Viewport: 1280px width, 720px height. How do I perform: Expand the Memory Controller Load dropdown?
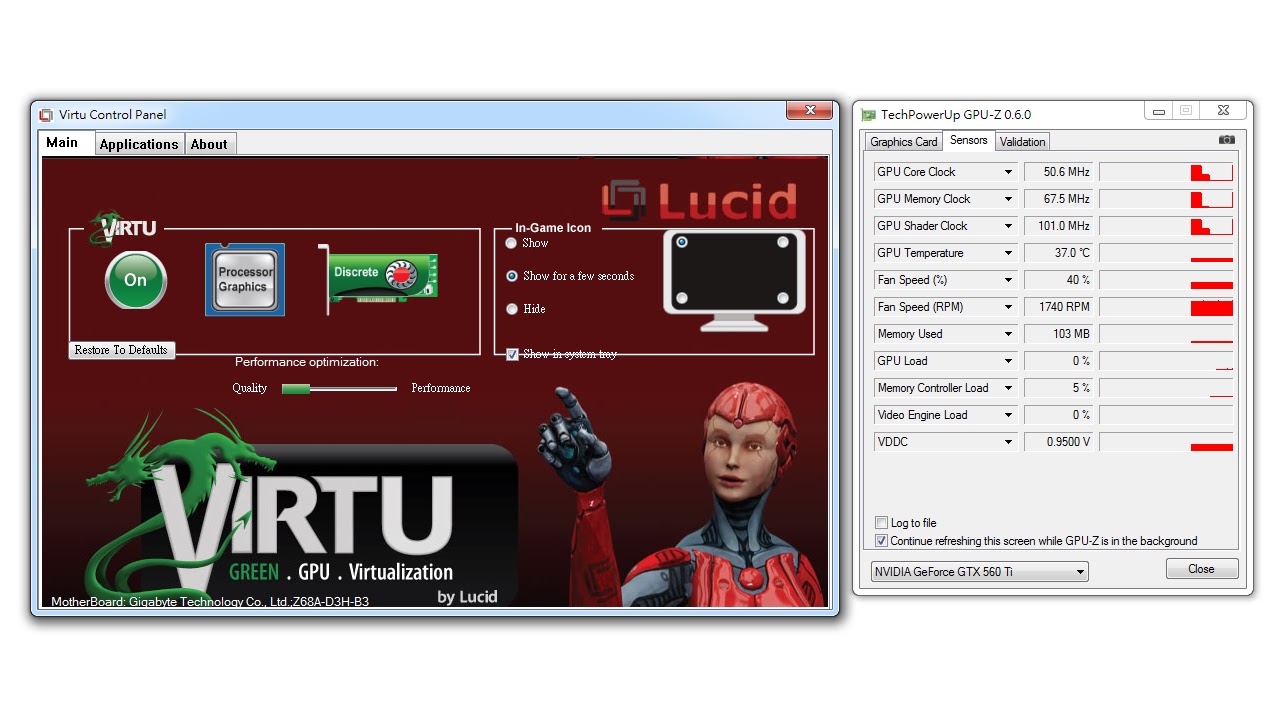[1008, 388]
